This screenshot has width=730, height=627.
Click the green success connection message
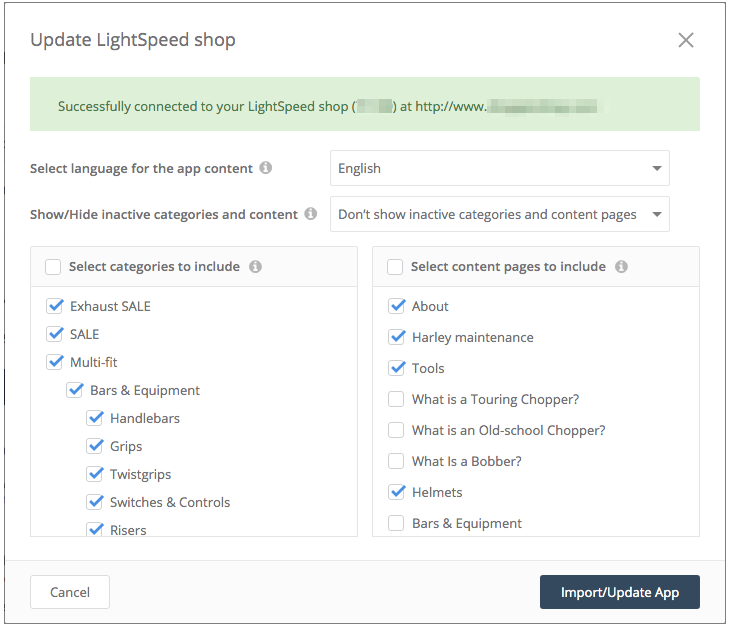(x=364, y=105)
